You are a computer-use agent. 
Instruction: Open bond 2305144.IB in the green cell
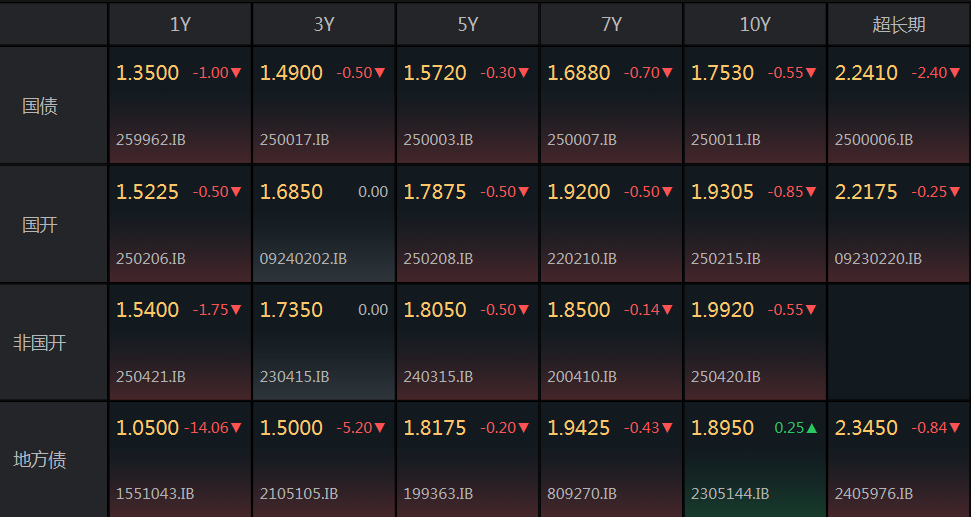730,493
